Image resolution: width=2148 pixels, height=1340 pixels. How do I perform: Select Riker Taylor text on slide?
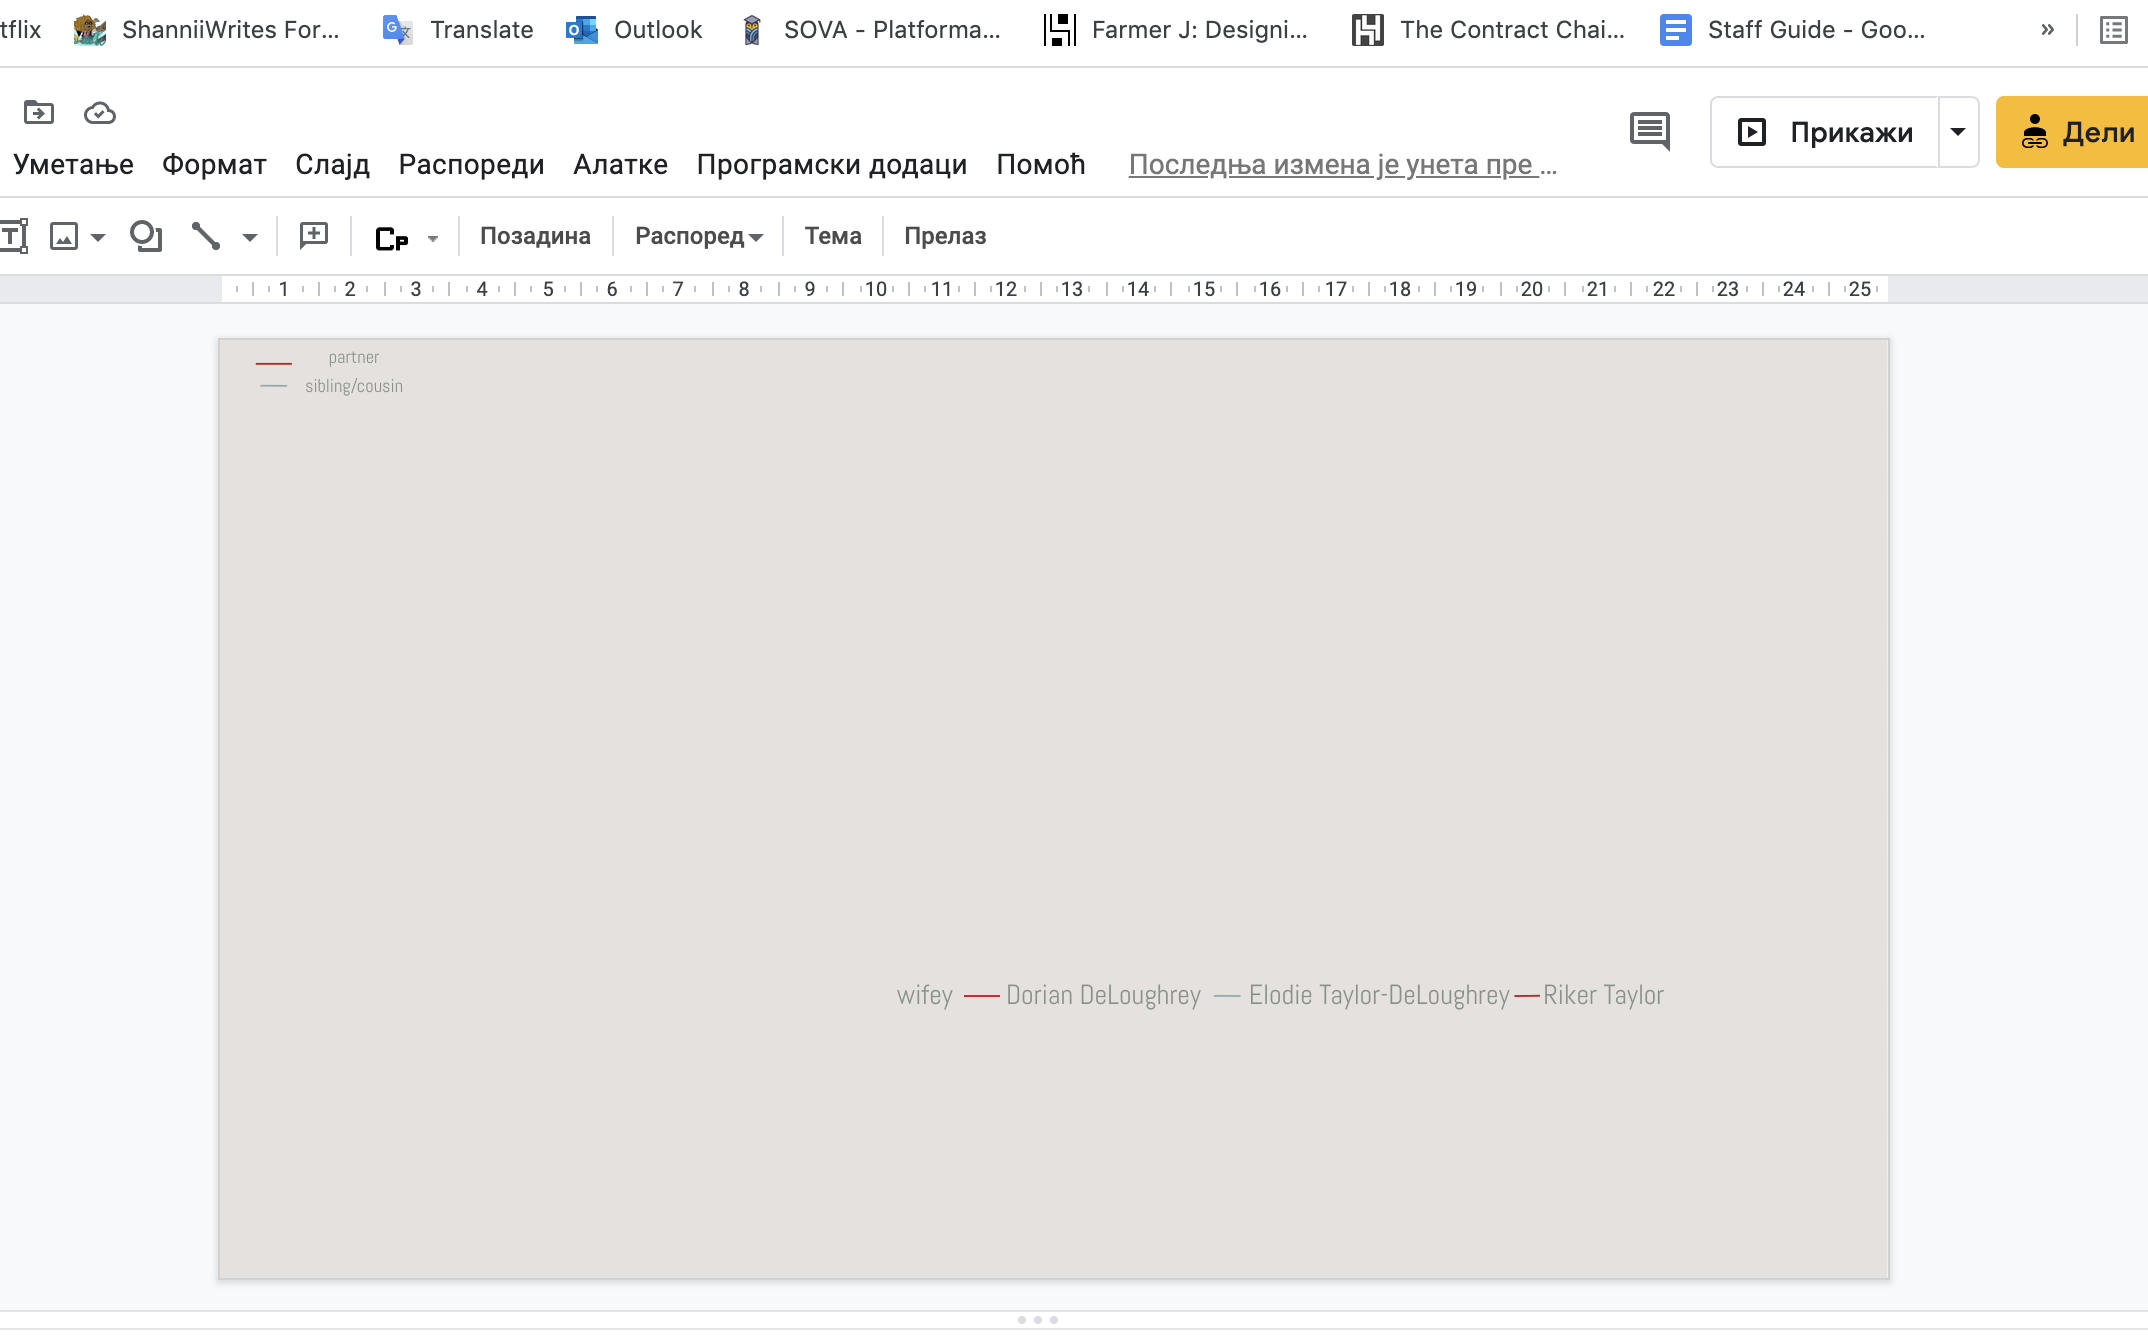(1603, 995)
